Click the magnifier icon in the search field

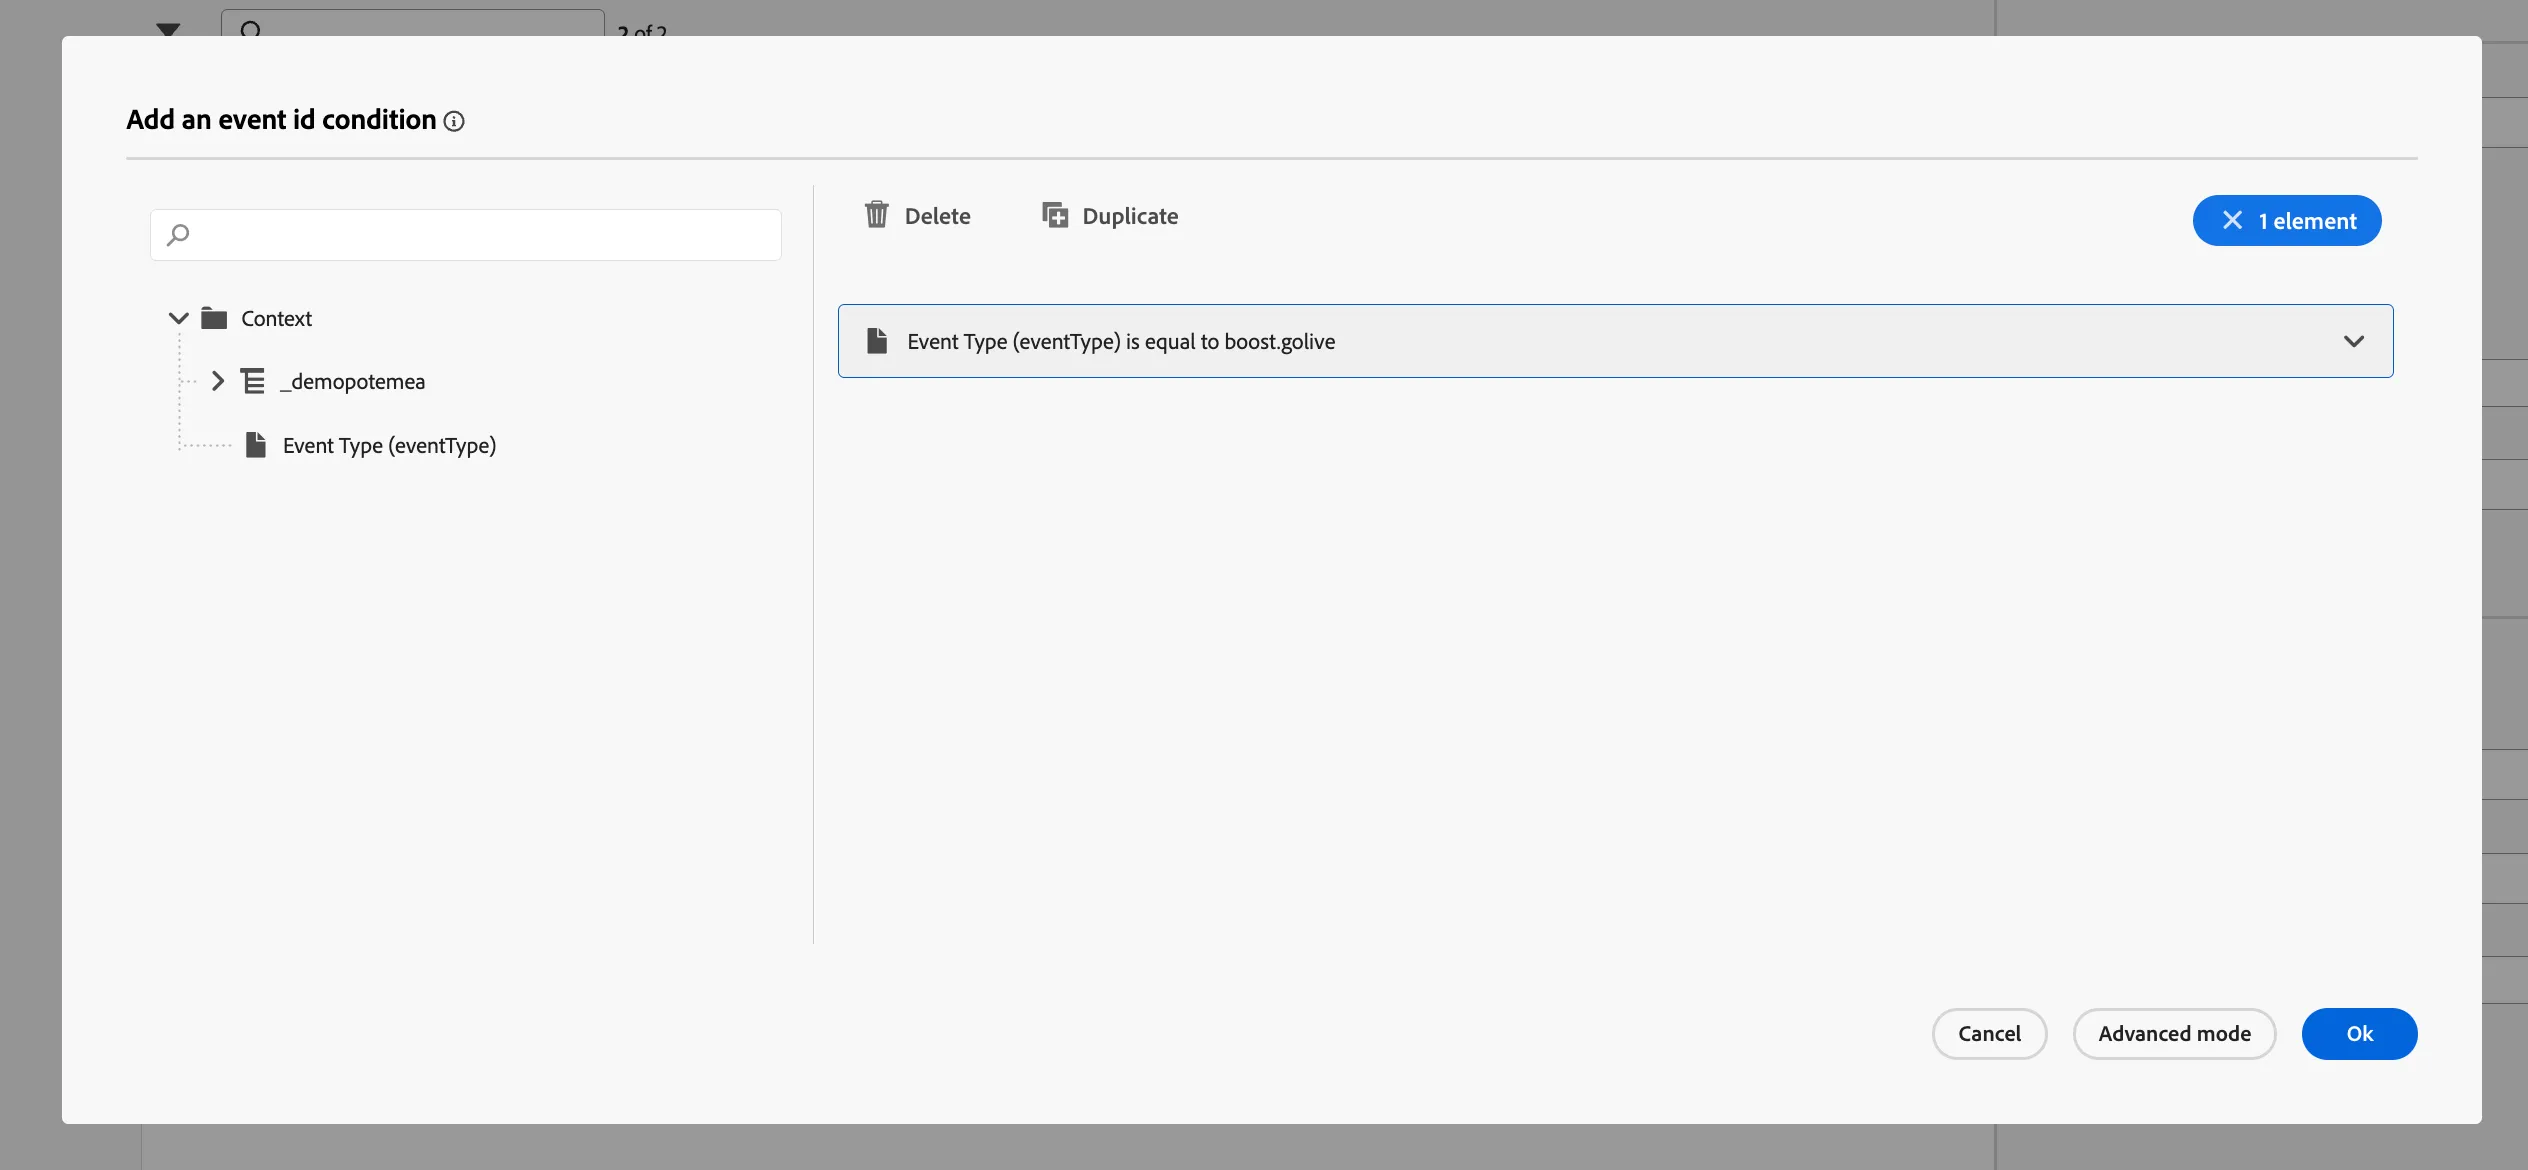pyautogui.click(x=178, y=235)
